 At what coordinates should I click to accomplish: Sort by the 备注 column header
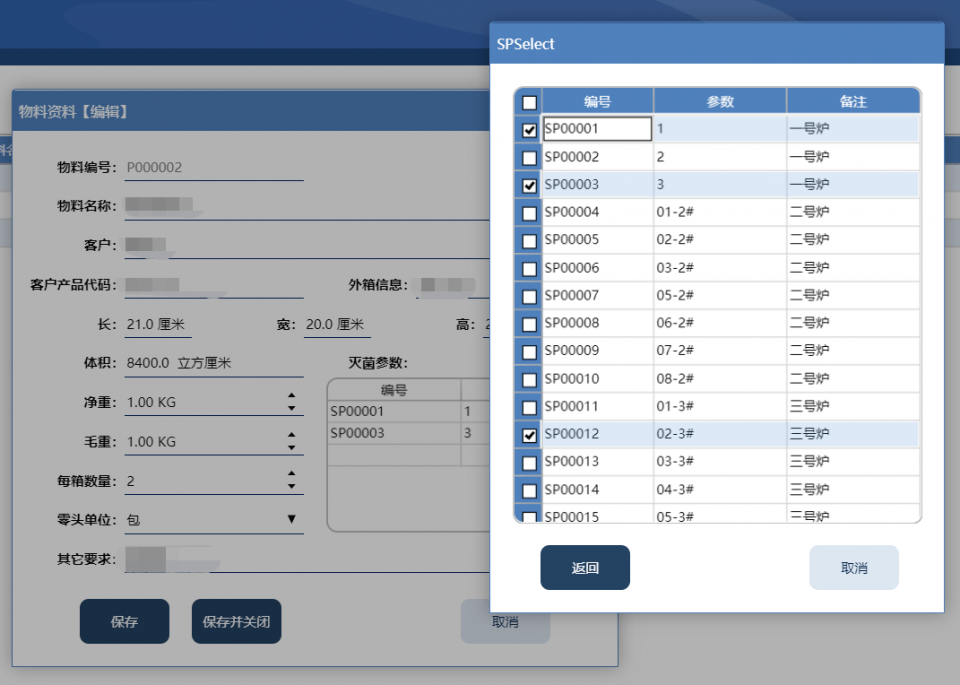coord(853,101)
